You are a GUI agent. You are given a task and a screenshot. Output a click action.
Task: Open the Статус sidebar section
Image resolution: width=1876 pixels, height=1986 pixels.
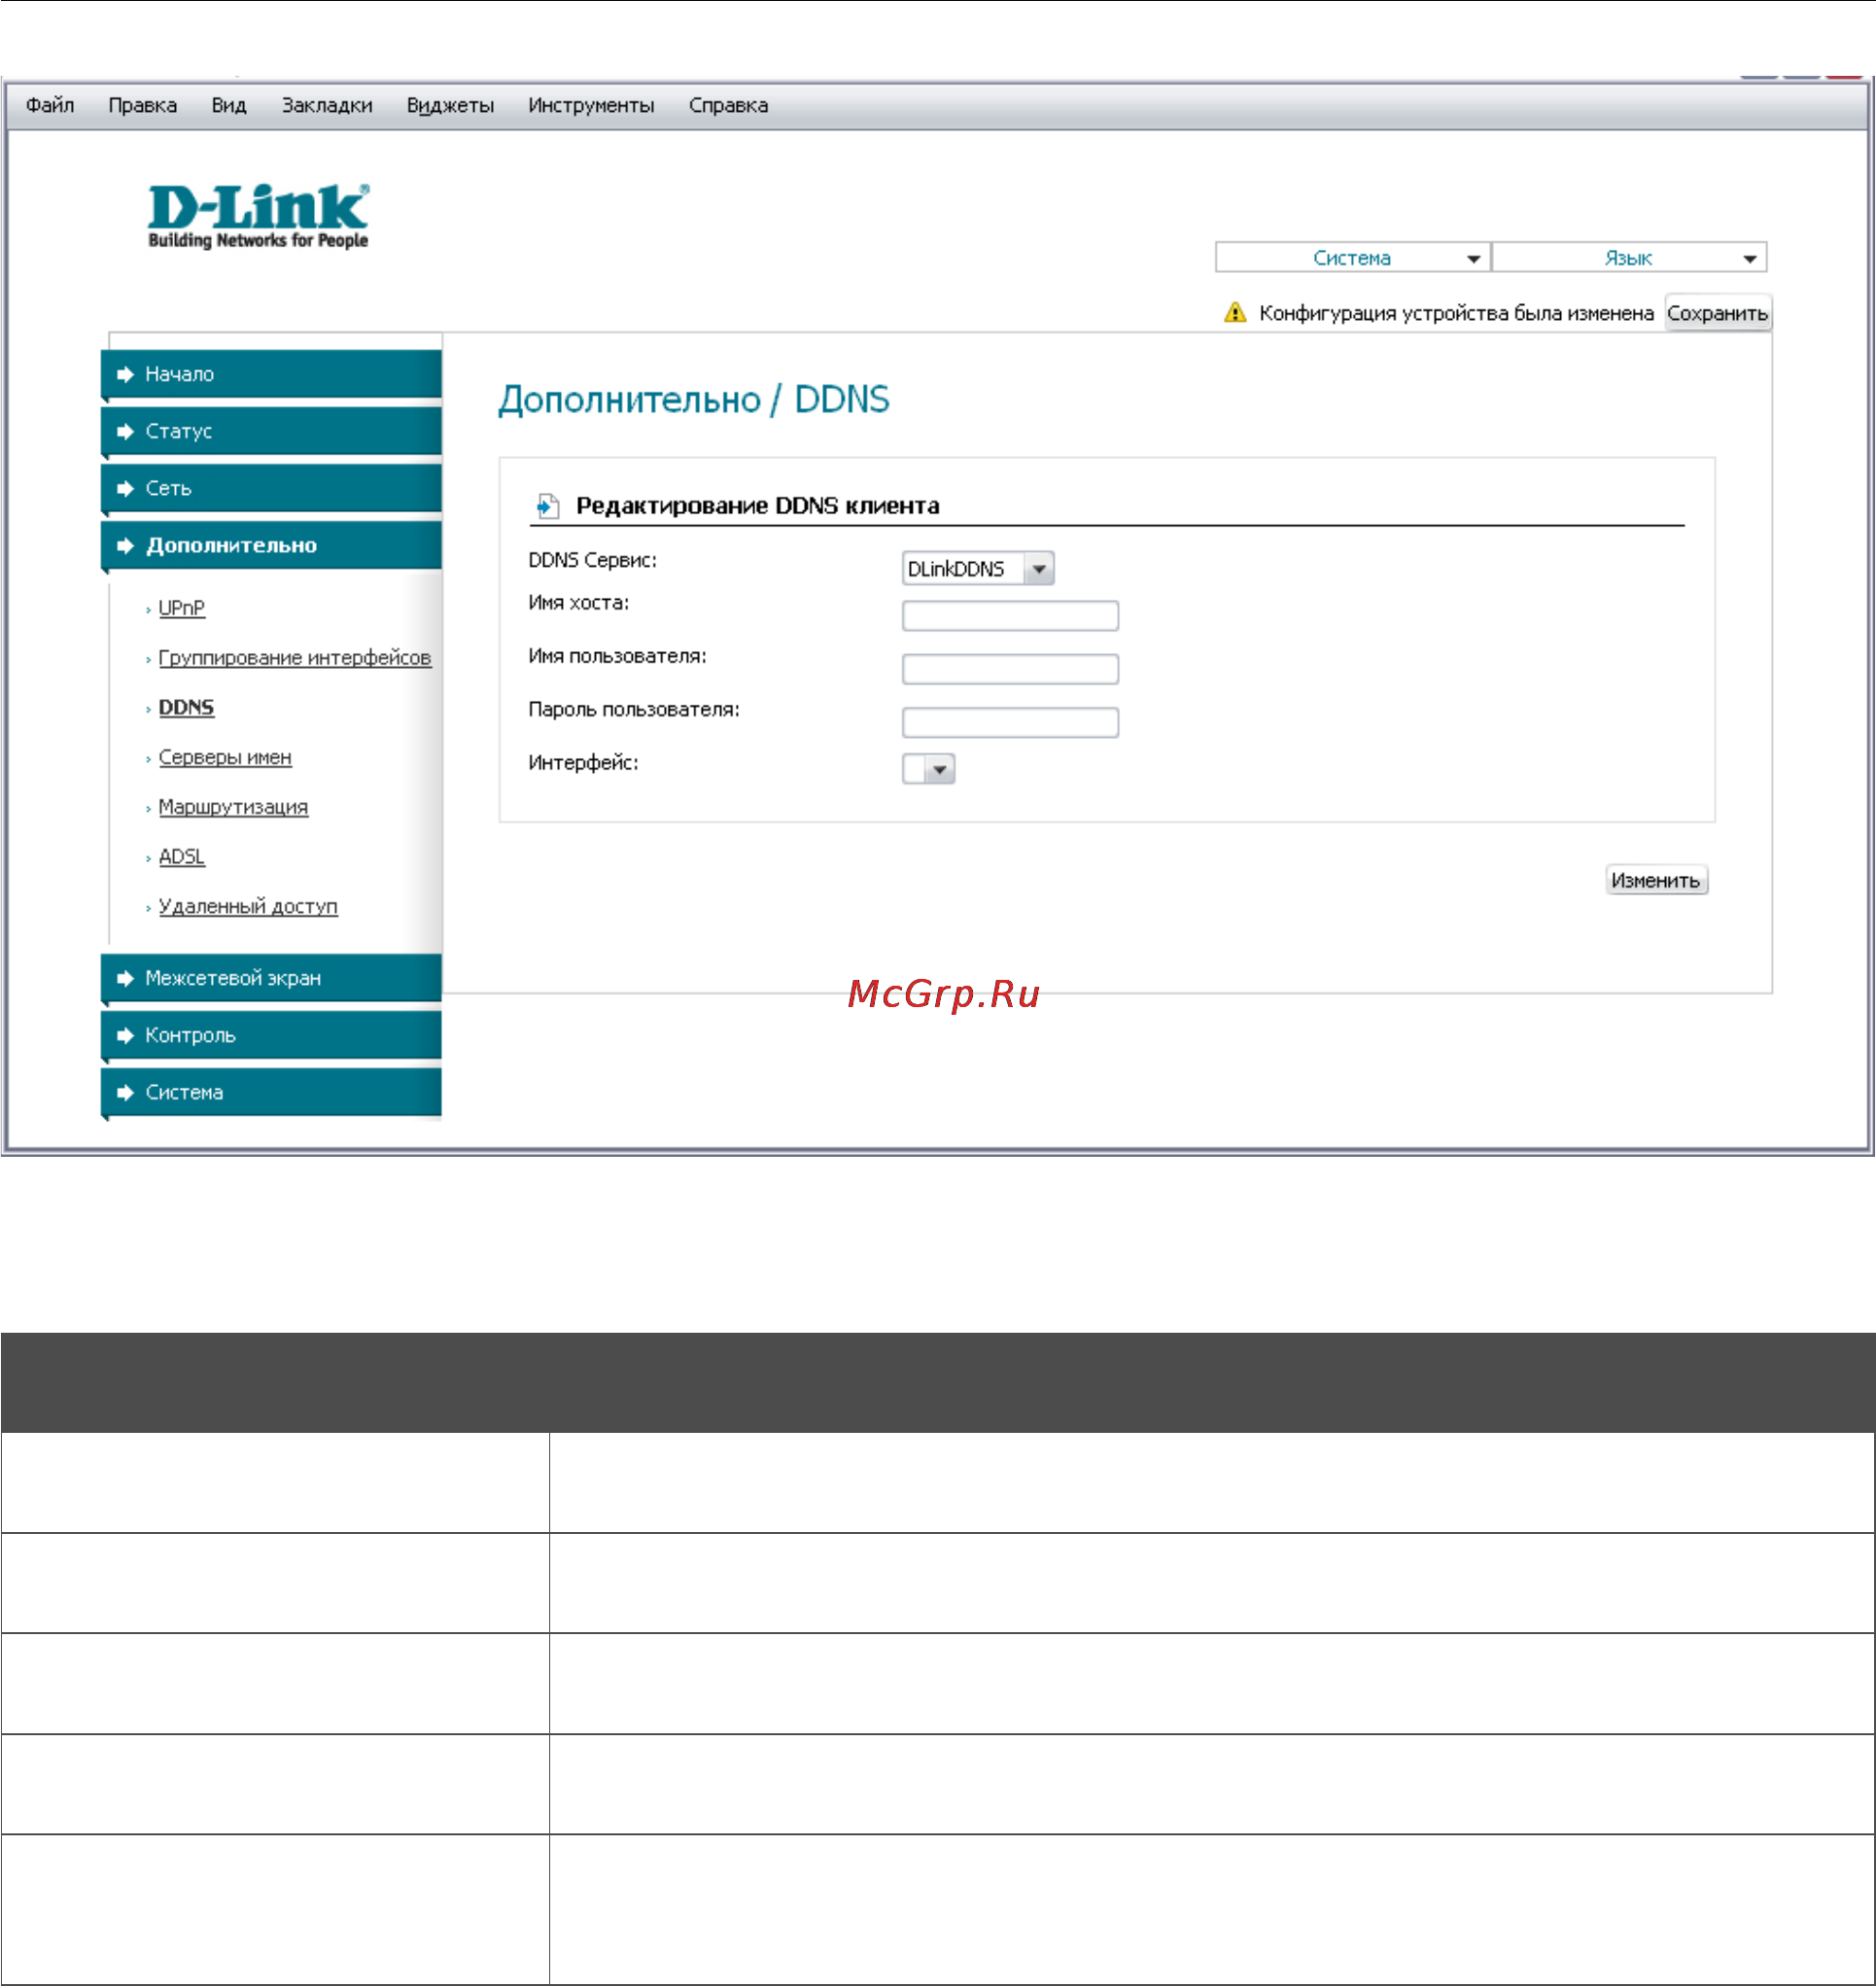271,431
